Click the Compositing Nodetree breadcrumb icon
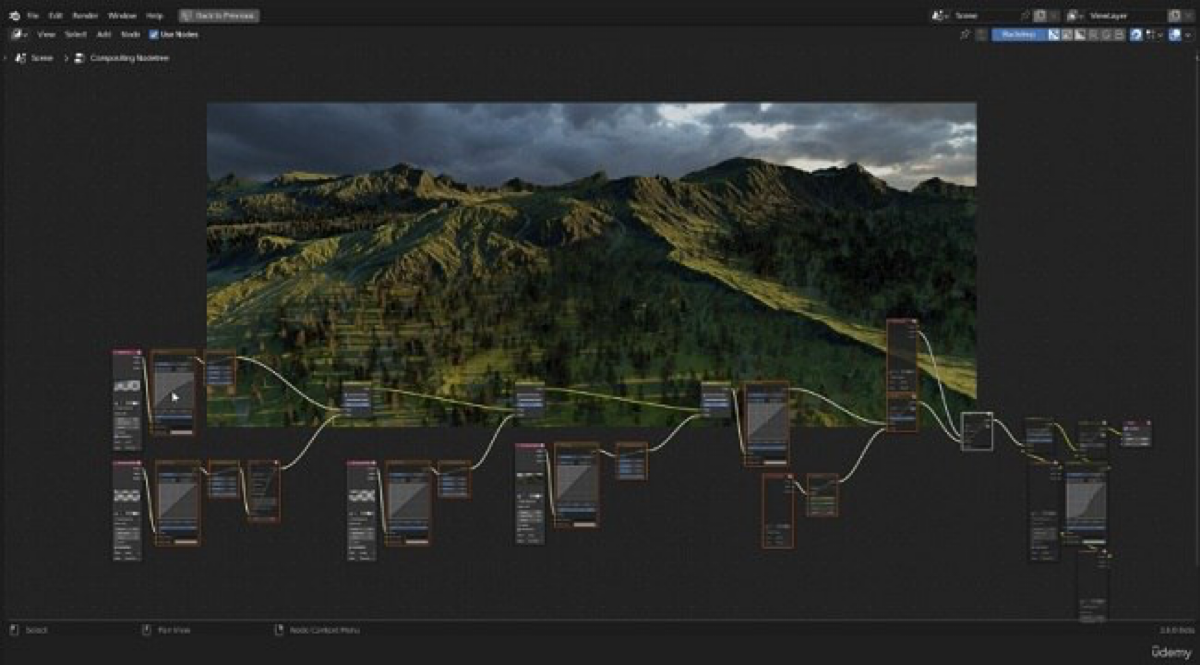The image size is (1200, 665). (x=79, y=59)
